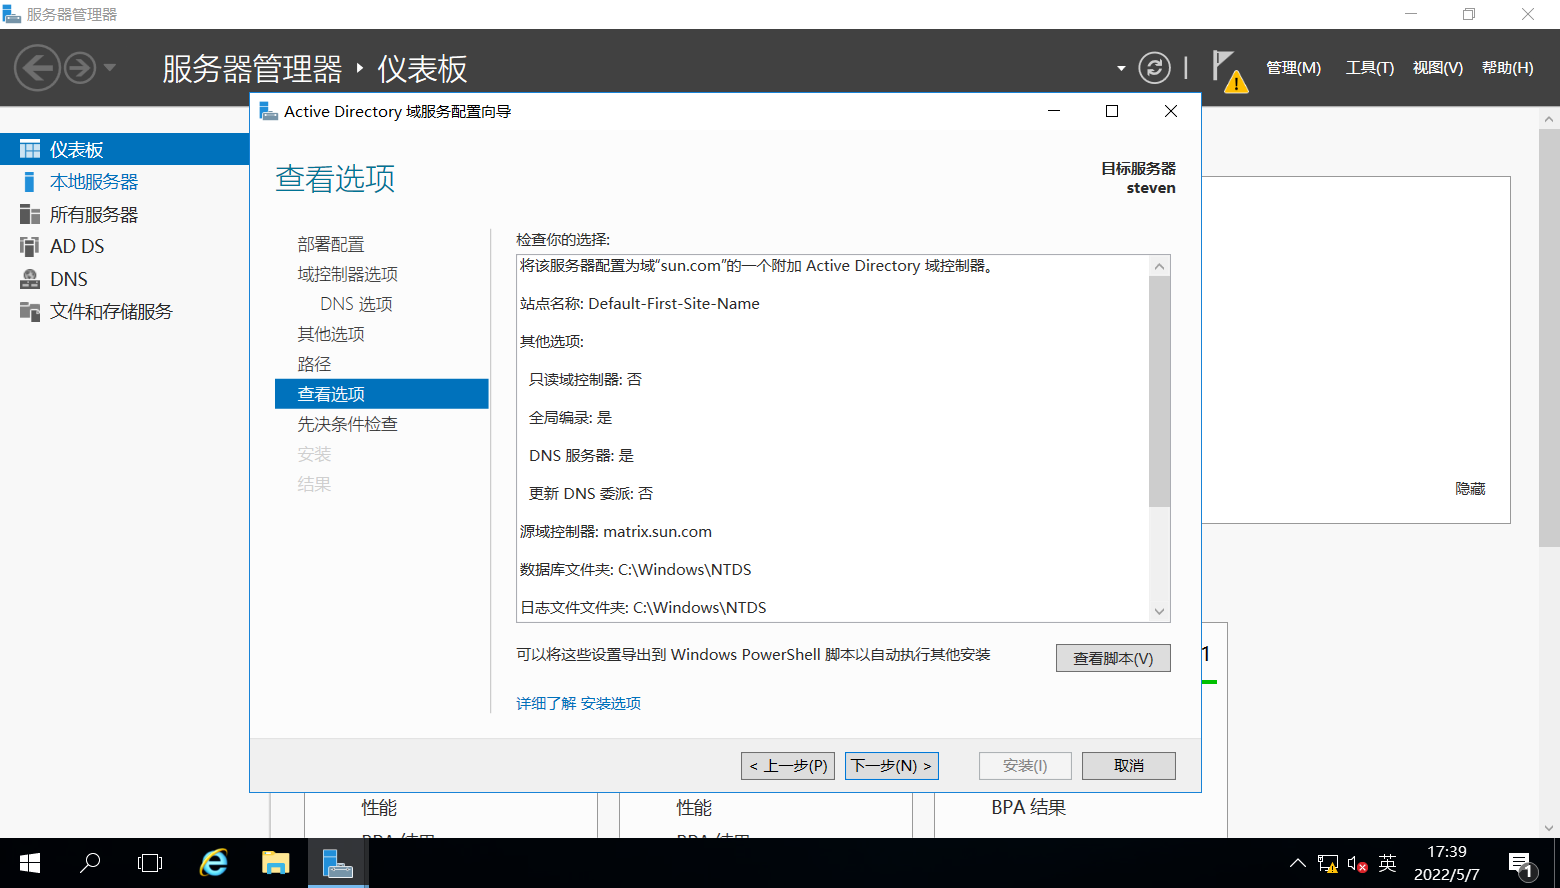Click the Server Manager main scrollbar down arrow
Image resolution: width=1560 pixels, height=888 pixels.
coord(1550,828)
